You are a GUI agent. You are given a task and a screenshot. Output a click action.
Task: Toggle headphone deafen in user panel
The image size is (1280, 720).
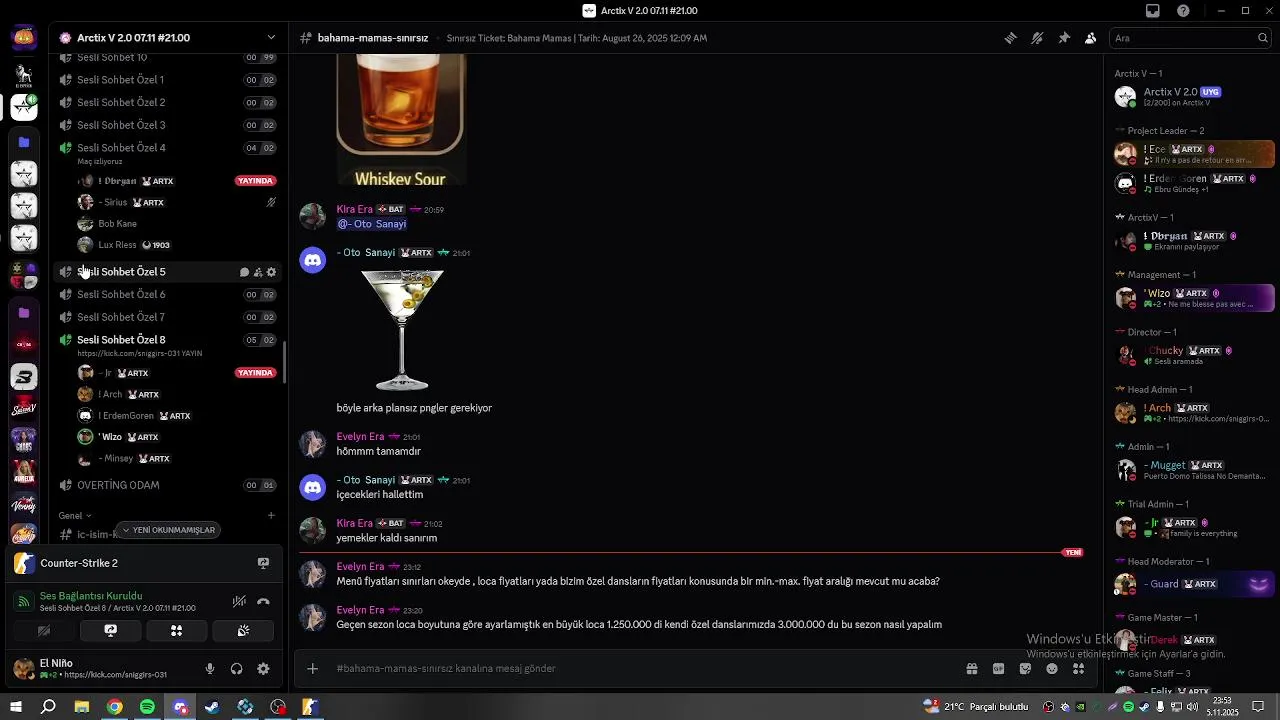[x=236, y=669]
